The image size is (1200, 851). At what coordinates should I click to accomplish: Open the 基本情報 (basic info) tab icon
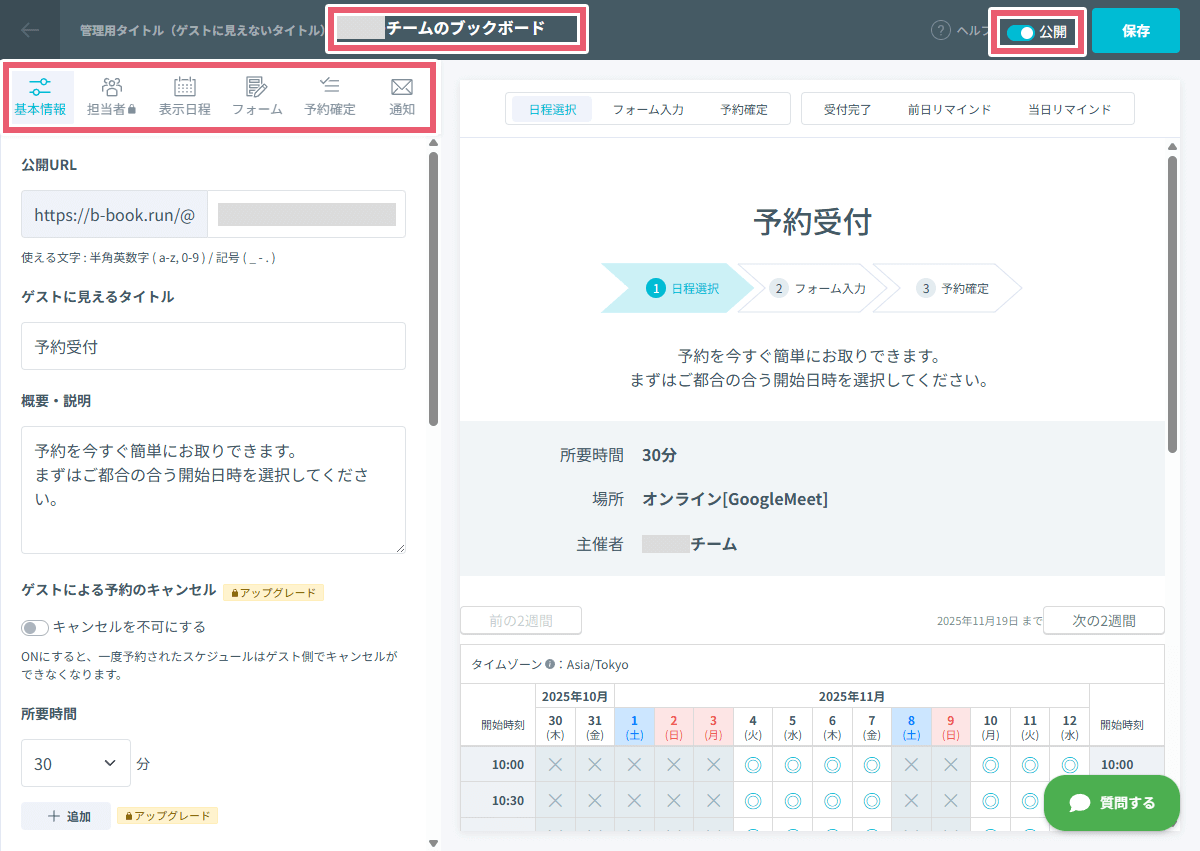40,96
